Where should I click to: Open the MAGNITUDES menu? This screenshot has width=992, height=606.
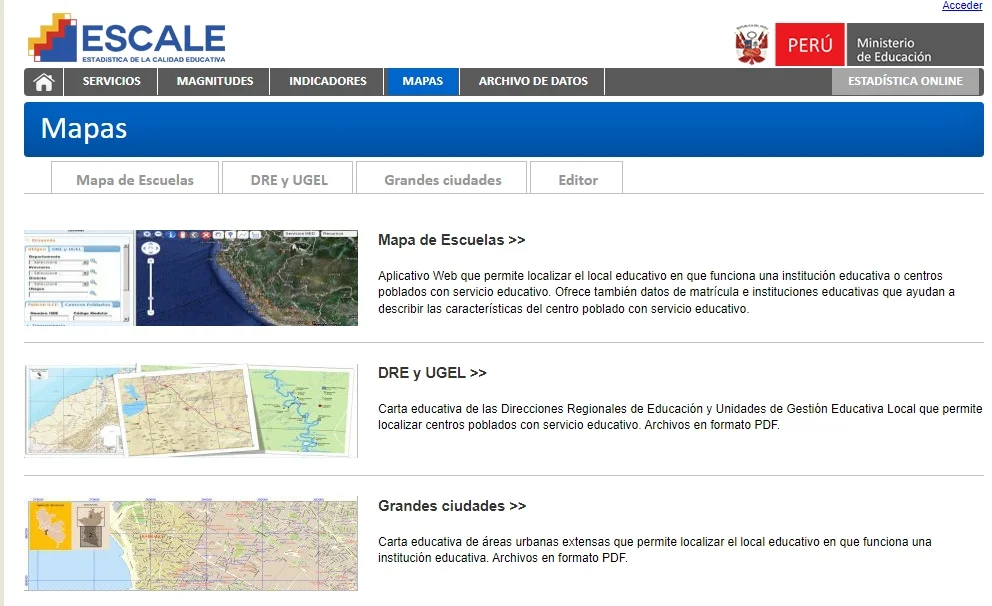click(213, 82)
